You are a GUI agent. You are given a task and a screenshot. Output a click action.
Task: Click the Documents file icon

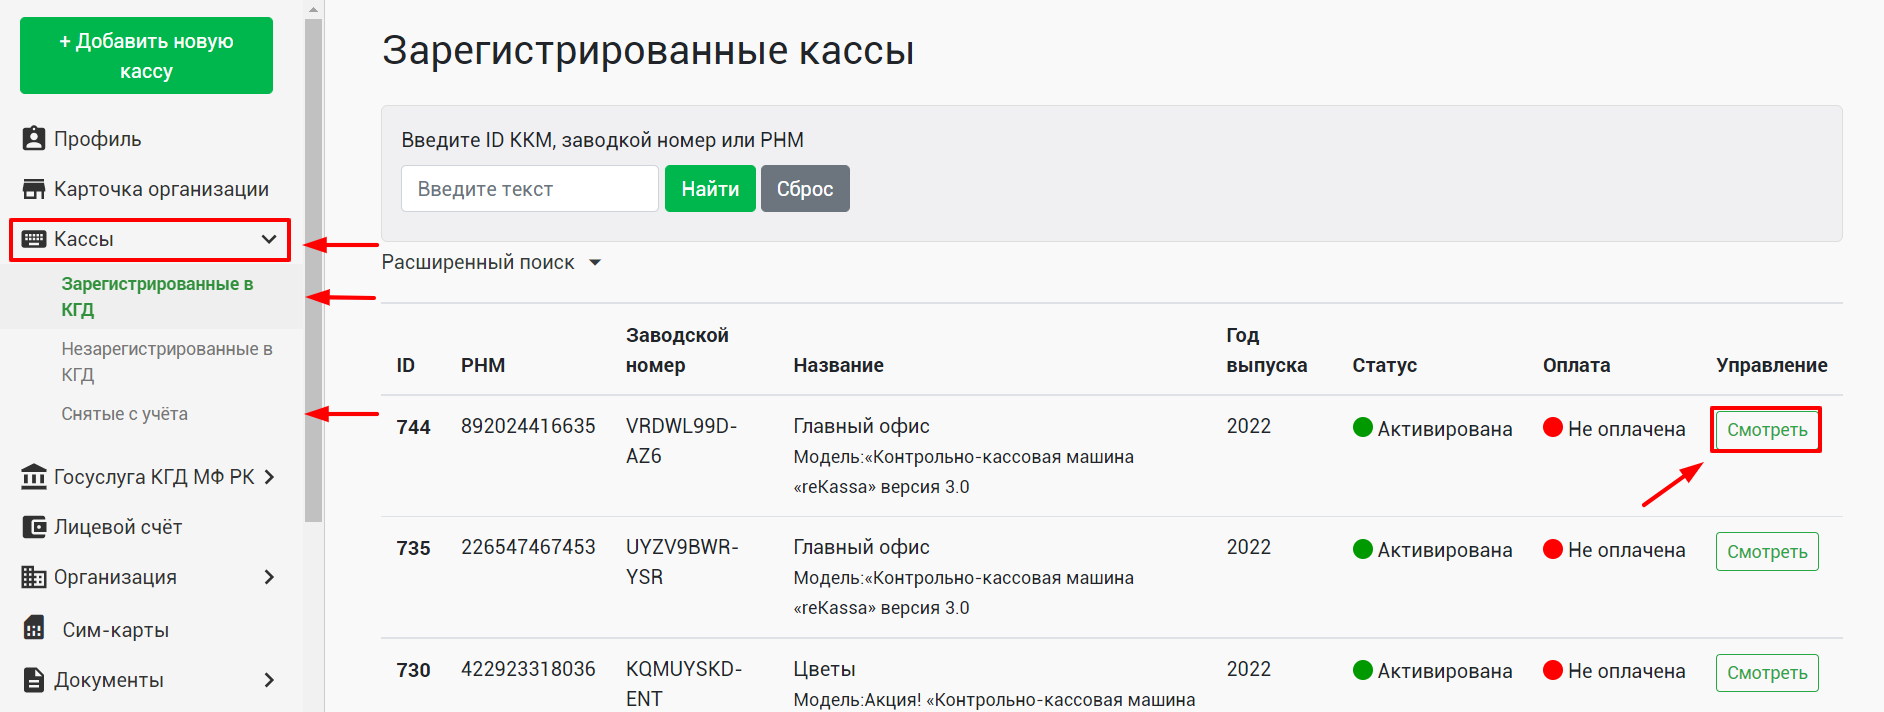34,680
